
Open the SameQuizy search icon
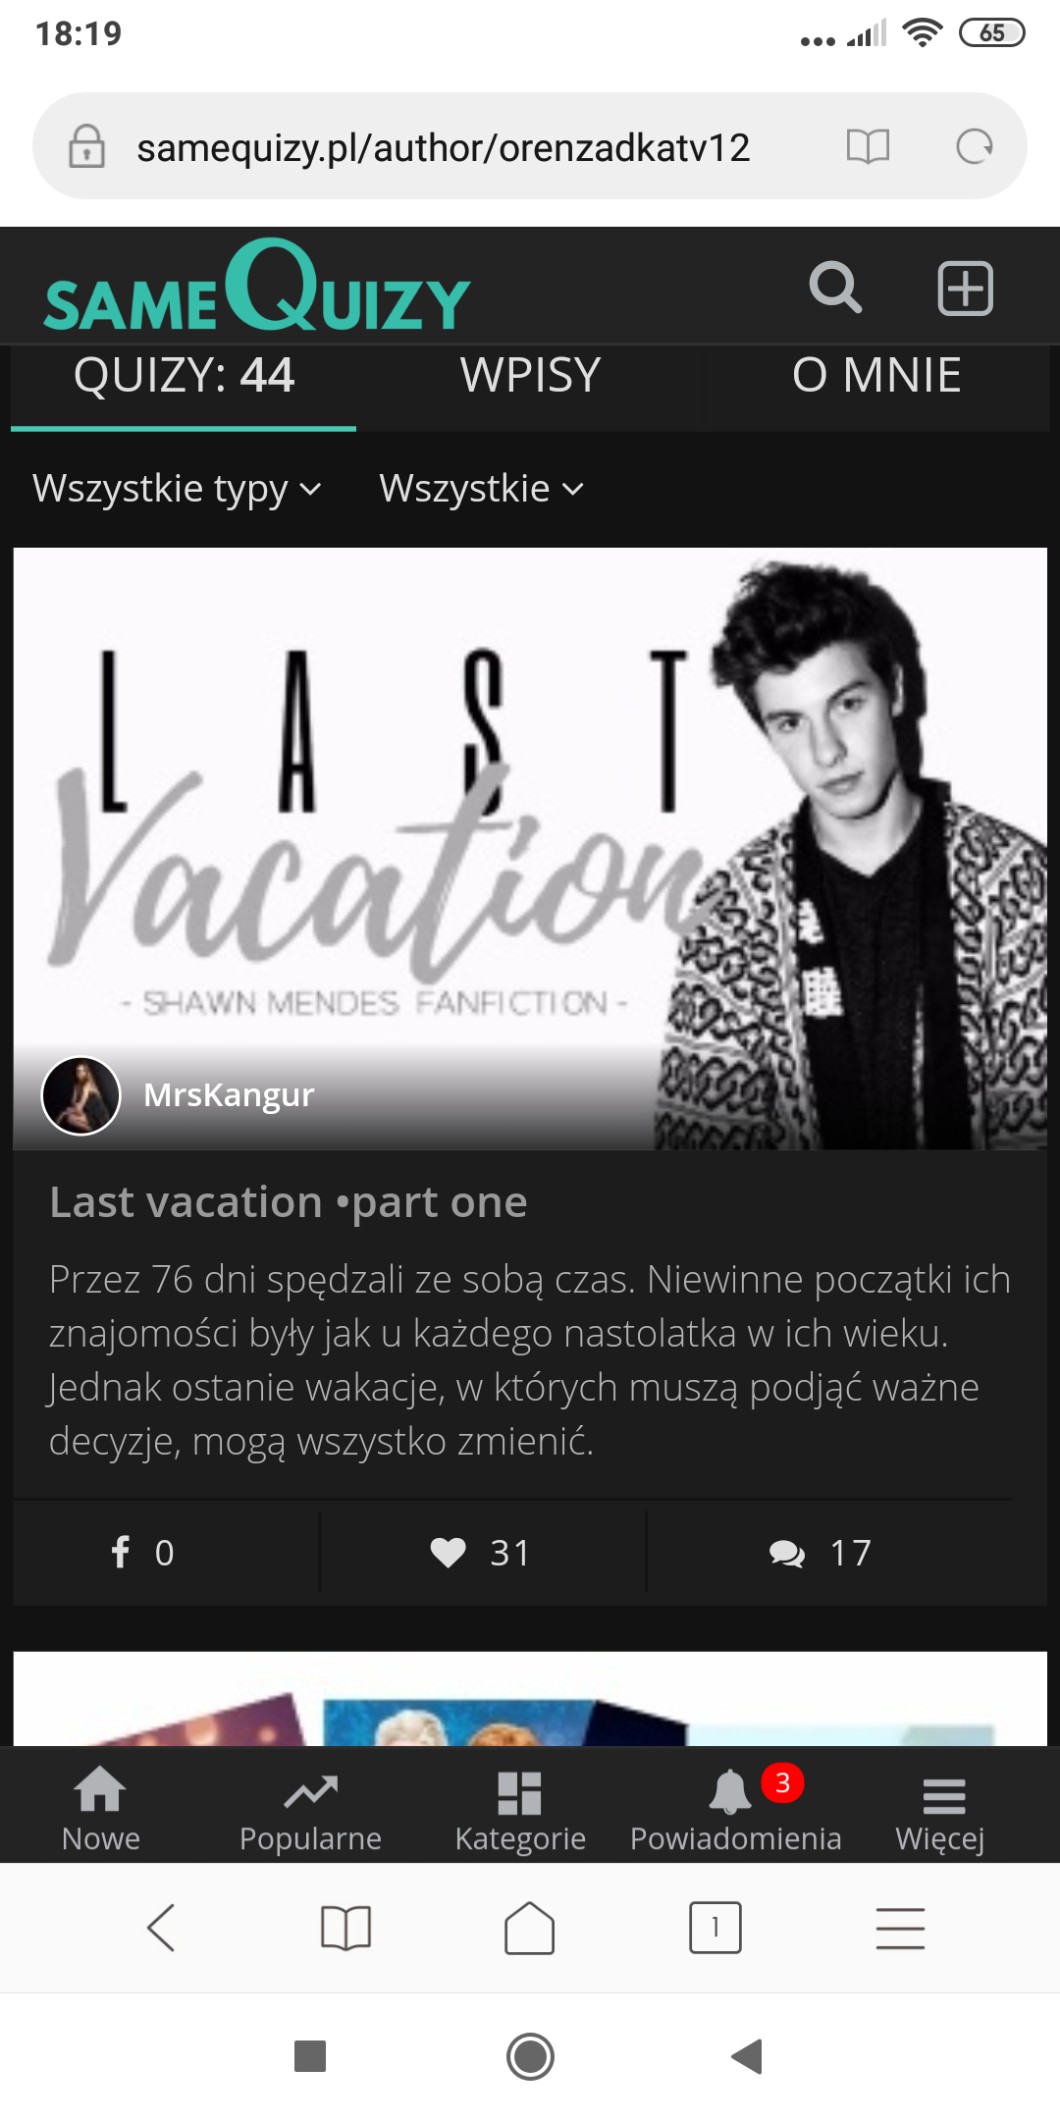click(835, 289)
